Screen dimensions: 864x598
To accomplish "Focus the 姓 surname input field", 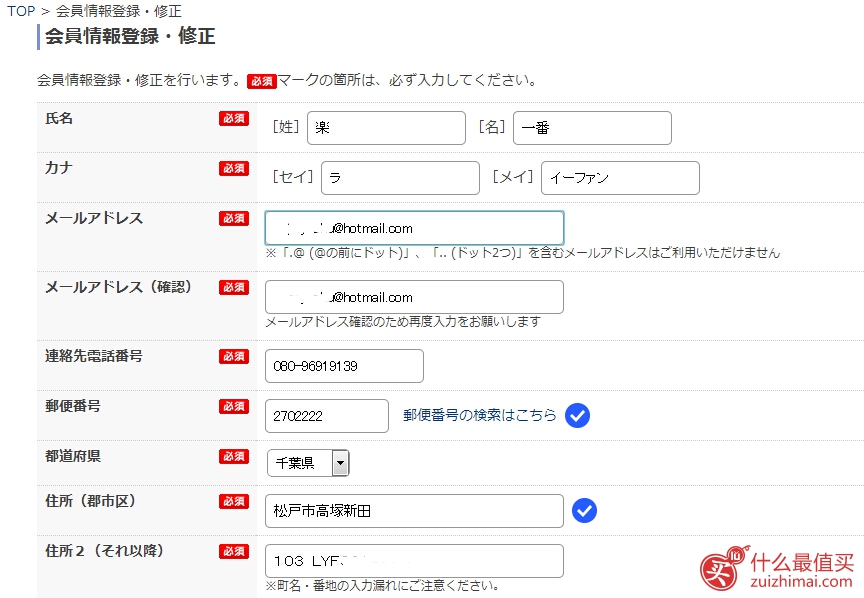I will click(x=386, y=128).
